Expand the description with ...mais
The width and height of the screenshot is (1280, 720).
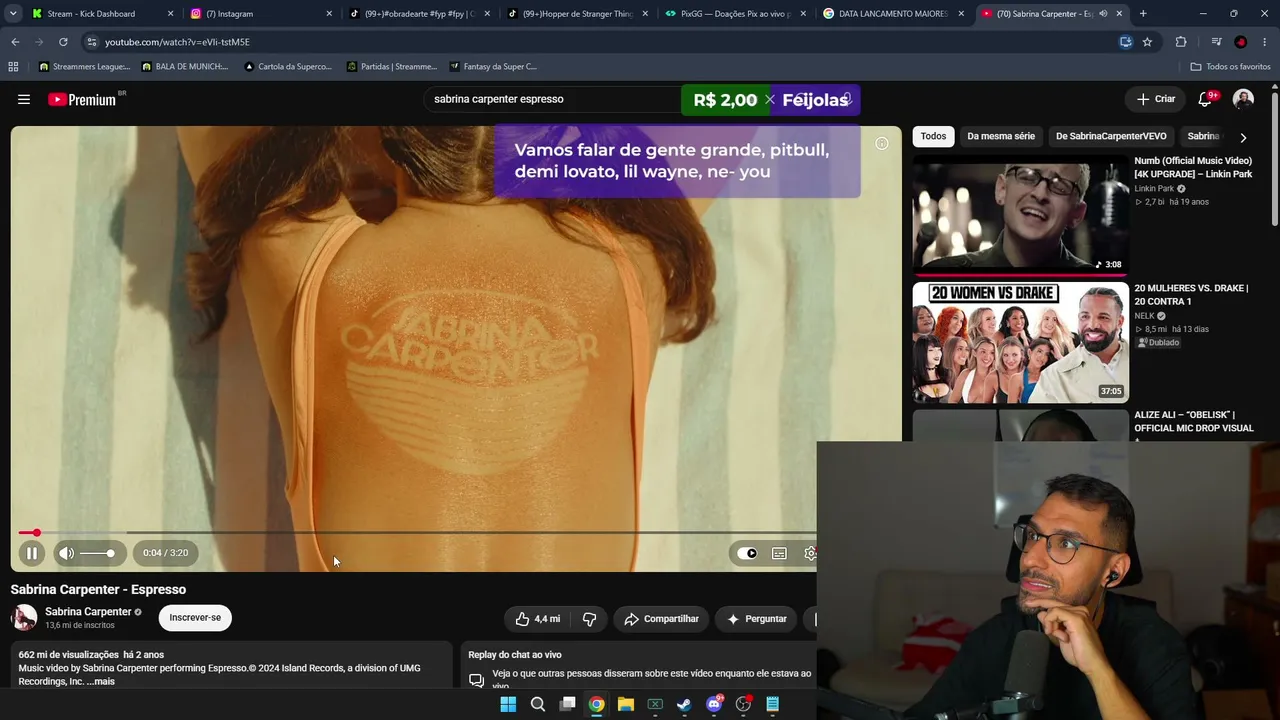point(101,681)
